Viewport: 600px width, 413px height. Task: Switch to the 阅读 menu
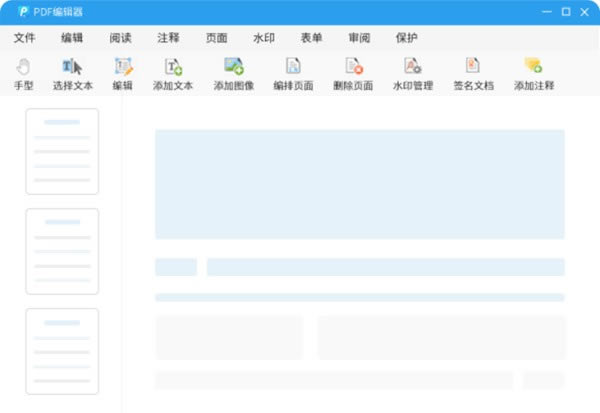point(120,38)
